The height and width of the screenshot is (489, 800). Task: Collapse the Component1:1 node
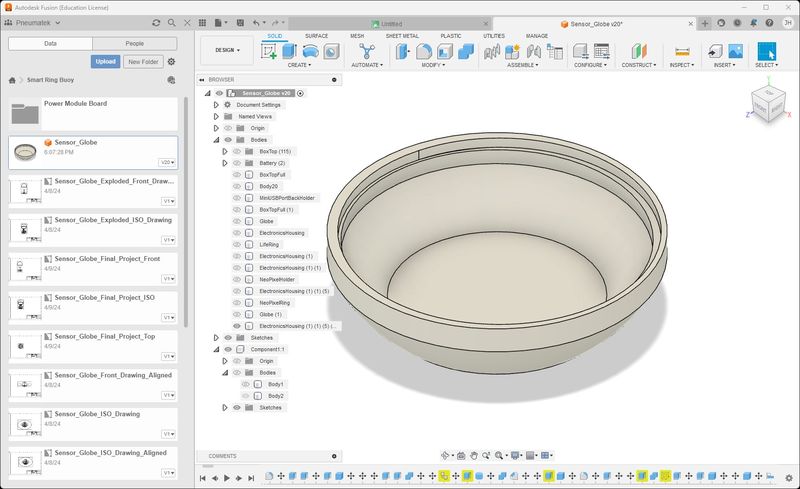[x=216, y=349]
